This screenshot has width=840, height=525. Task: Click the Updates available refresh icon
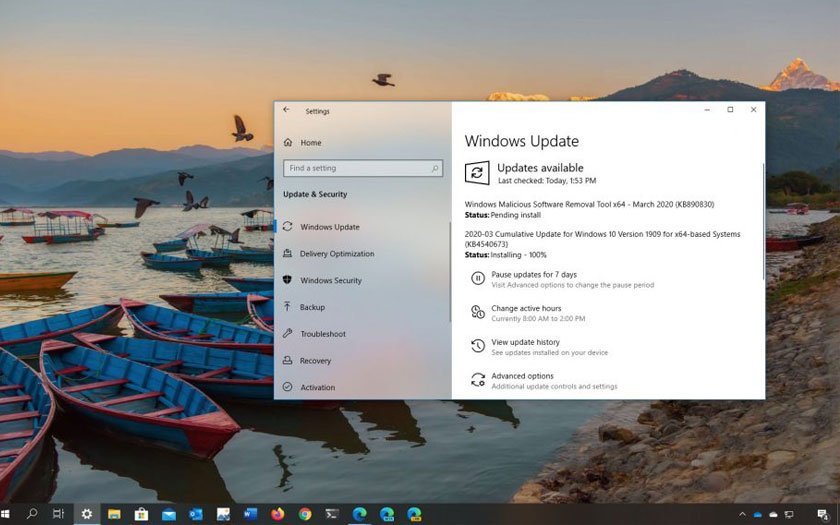[477, 172]
